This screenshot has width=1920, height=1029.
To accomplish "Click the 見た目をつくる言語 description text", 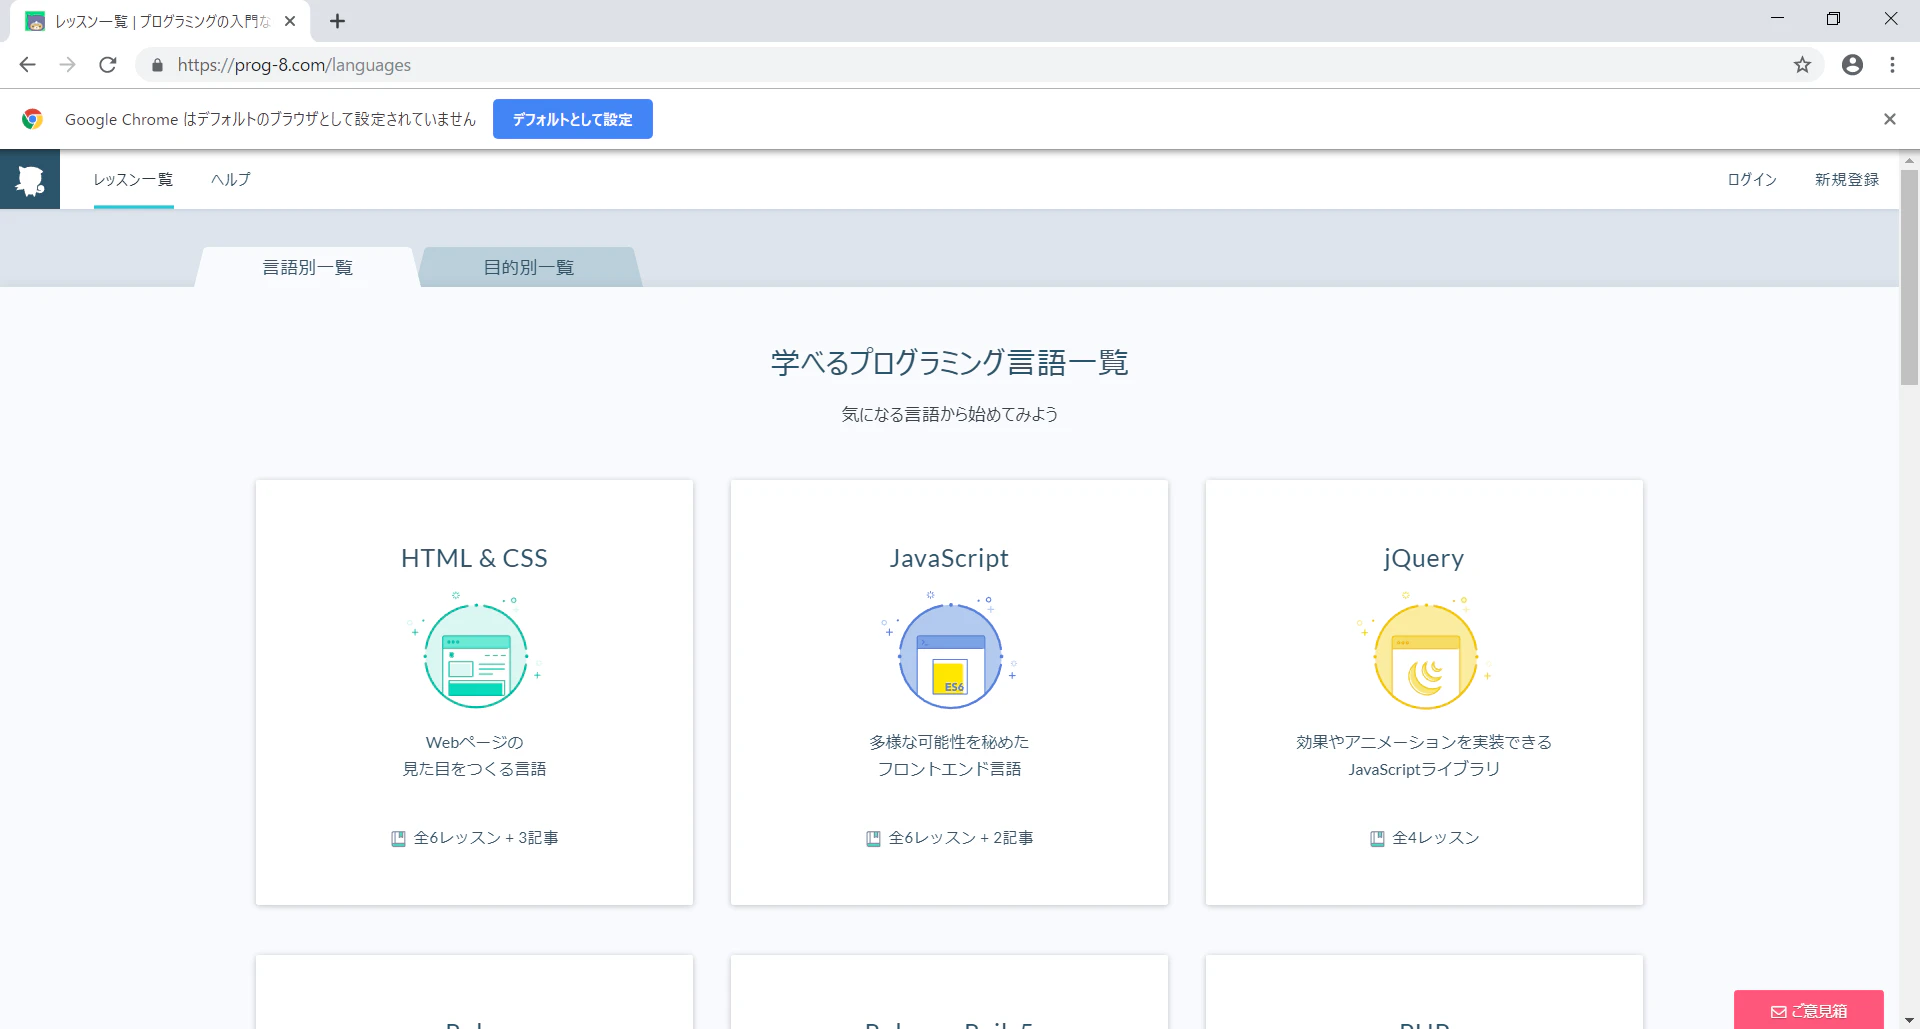I will pyautogui.click(x=474, y=769).
